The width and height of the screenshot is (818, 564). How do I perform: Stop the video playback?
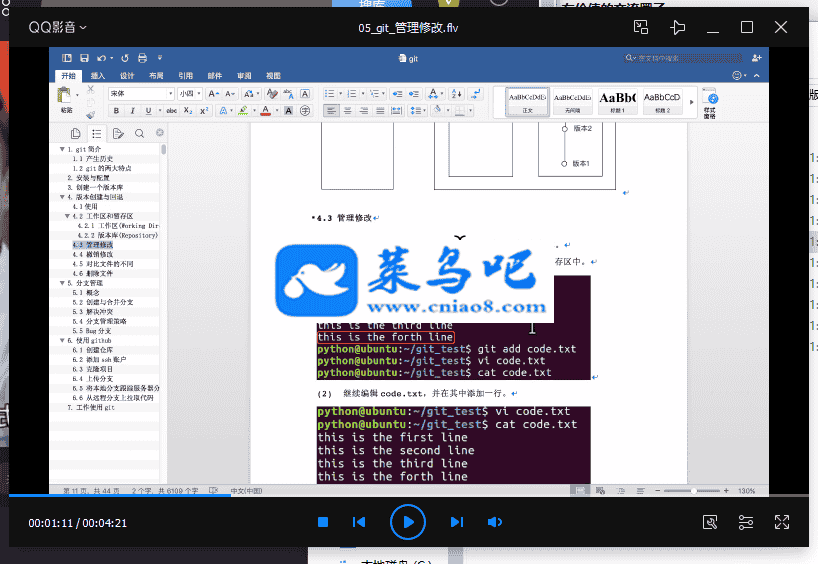(x=323, y=522)
